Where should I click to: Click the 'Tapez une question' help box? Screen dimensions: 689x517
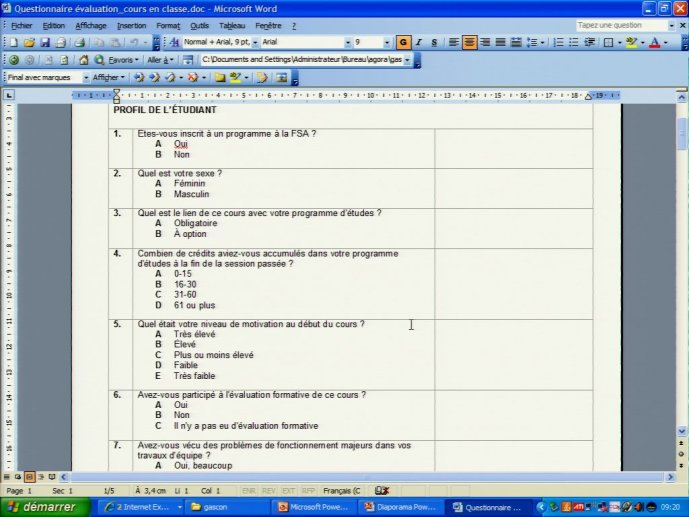(x=621, y=25)
